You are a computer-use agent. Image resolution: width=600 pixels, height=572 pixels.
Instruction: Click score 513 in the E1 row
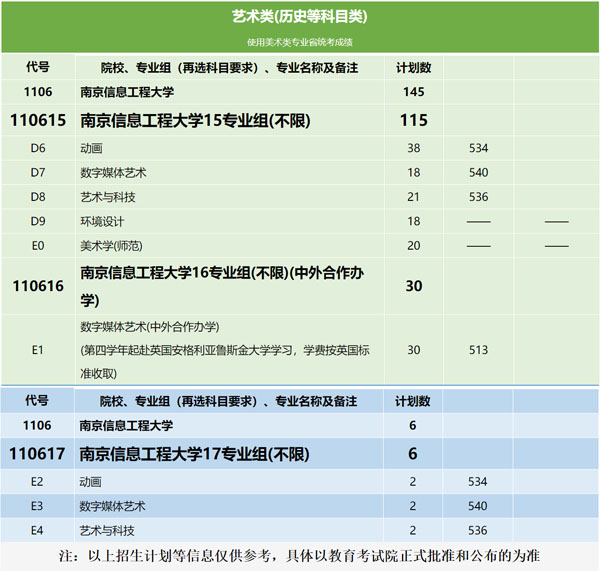[479, 350]
